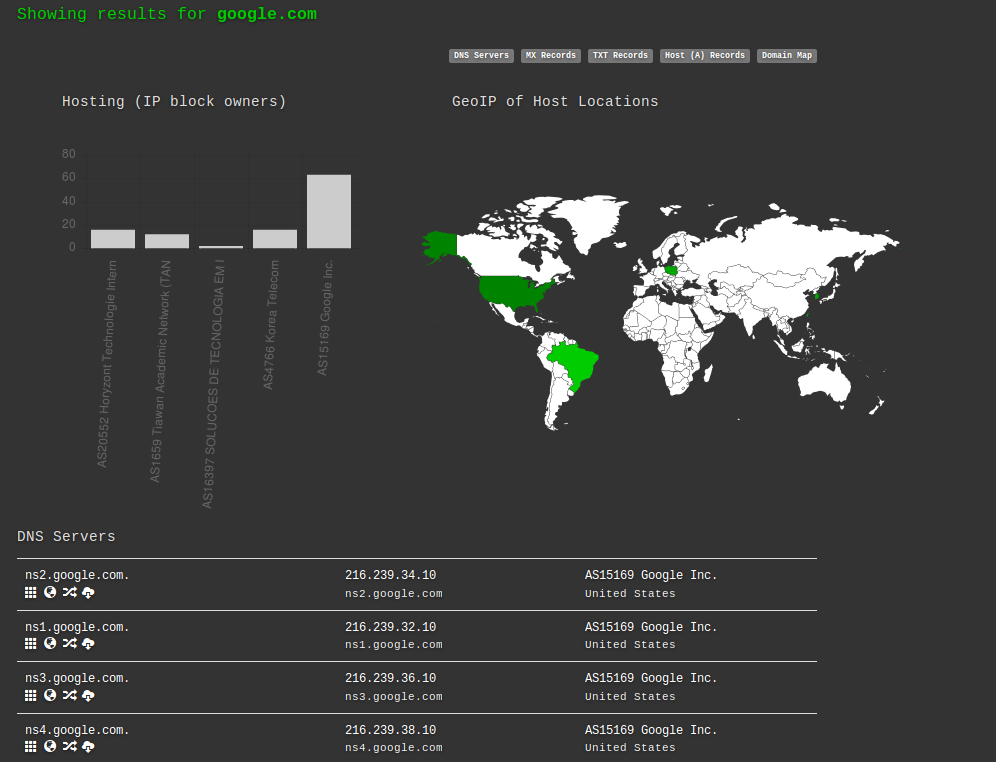Click the IP address 216.239.36.10
Viewport: 996px width, 762px height.
(x=391, y=678)
